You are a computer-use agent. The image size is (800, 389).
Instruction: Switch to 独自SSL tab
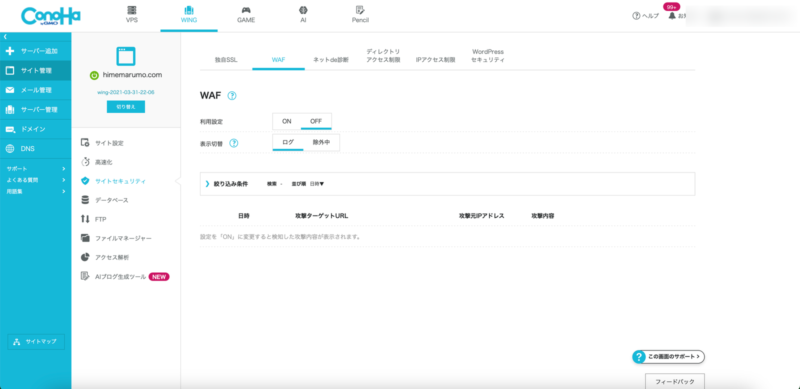click(x=226, y=60)
